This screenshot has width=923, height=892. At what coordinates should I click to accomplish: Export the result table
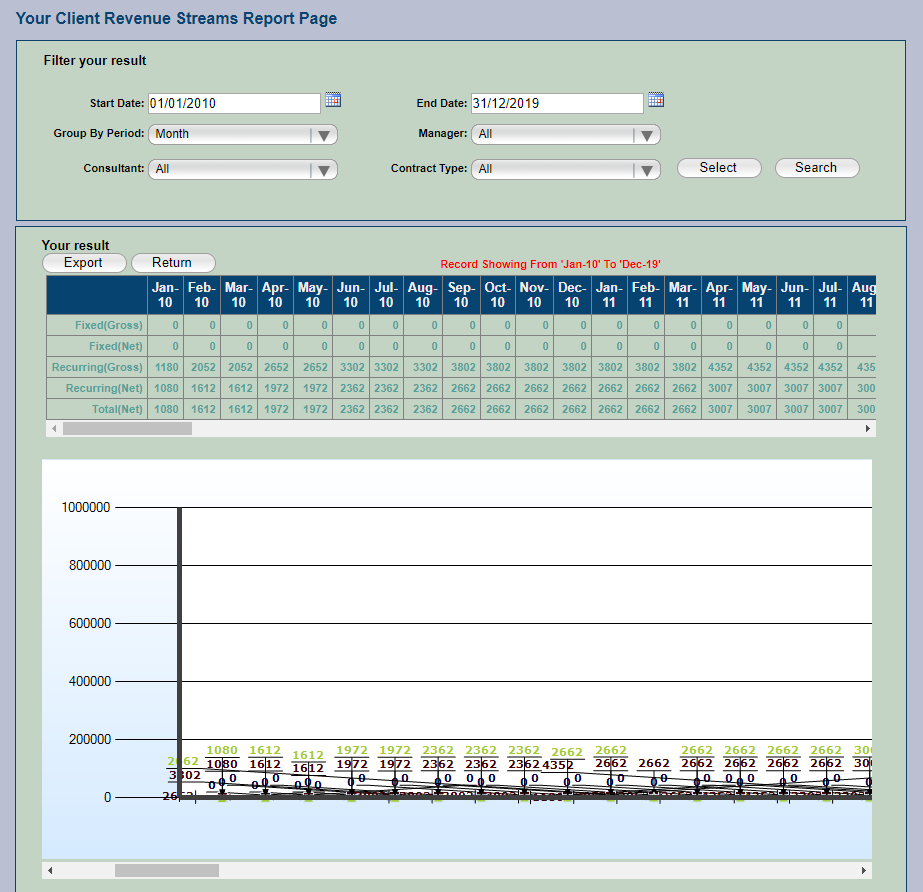coord(84,263)
